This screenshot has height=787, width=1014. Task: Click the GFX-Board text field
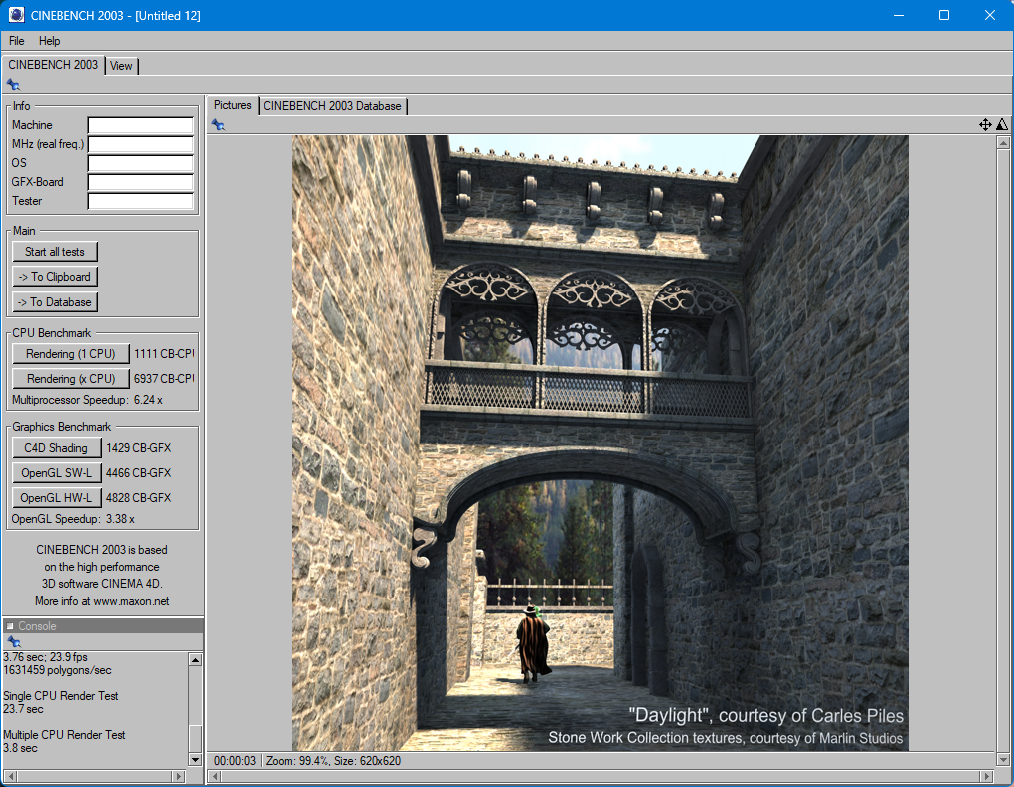(140, 182)
